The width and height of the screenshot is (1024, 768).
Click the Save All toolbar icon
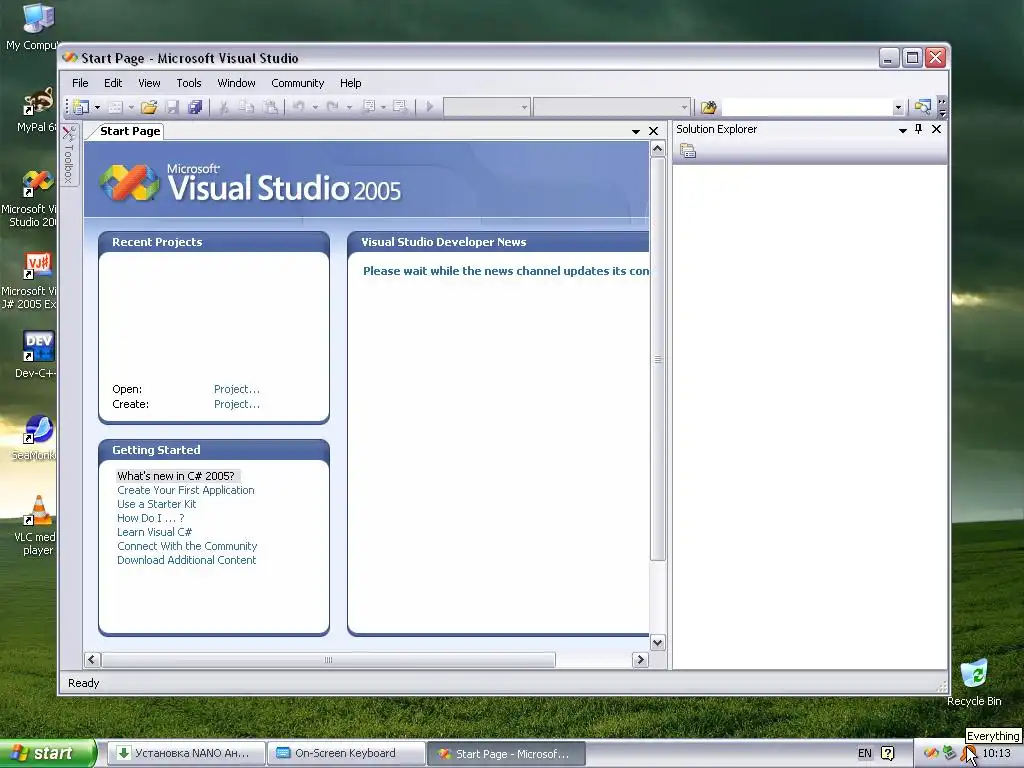[x=195, y=106]
